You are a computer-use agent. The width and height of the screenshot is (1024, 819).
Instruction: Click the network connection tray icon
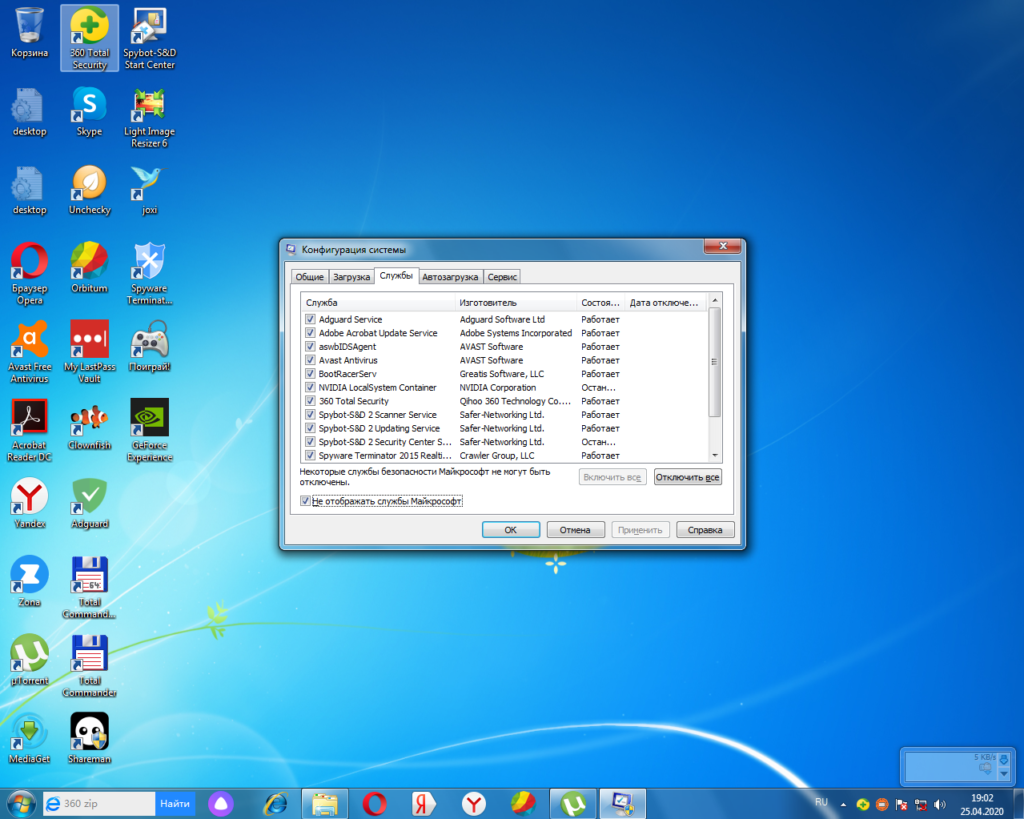click(921, 805)
